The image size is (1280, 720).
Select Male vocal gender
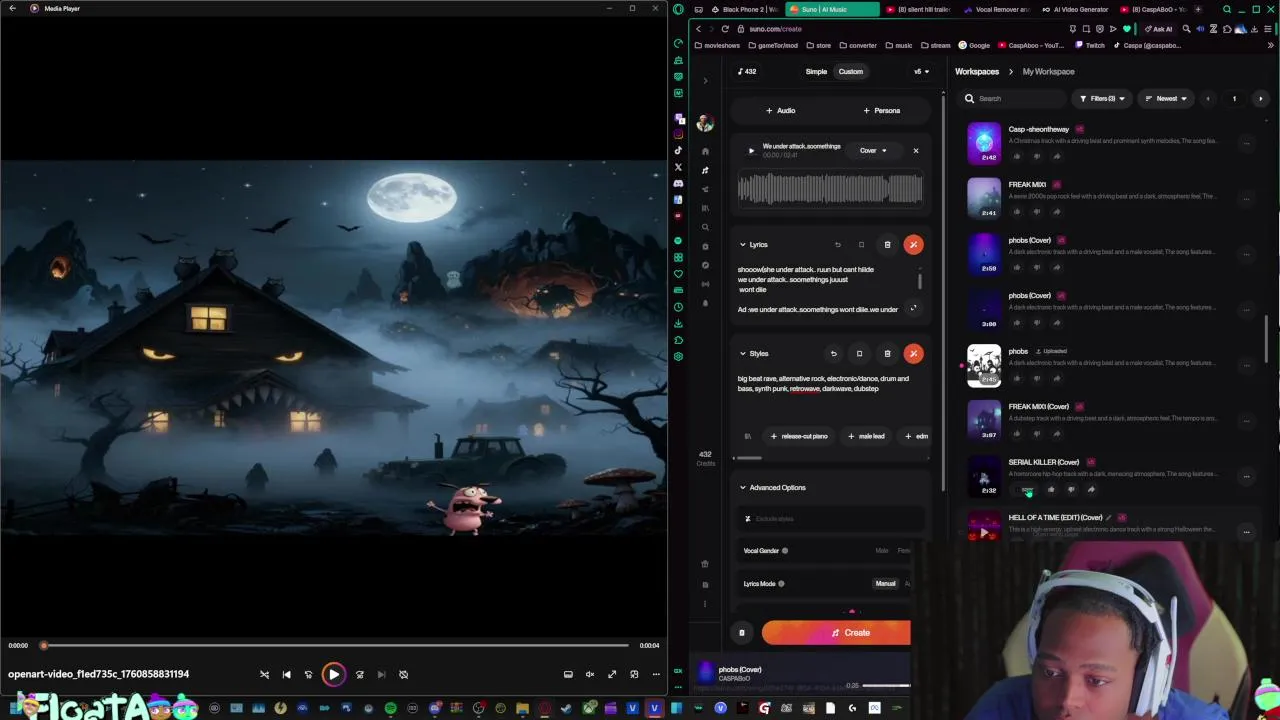coord(881,550)
